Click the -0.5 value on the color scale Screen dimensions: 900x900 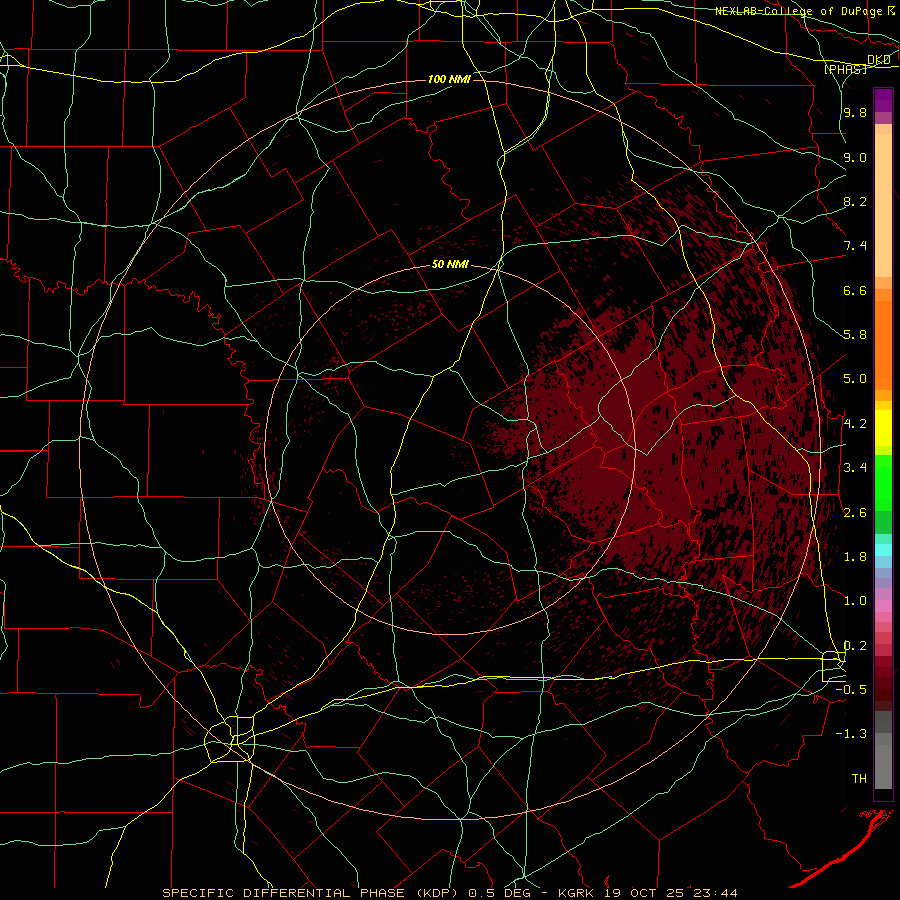(x=851, y=690)
